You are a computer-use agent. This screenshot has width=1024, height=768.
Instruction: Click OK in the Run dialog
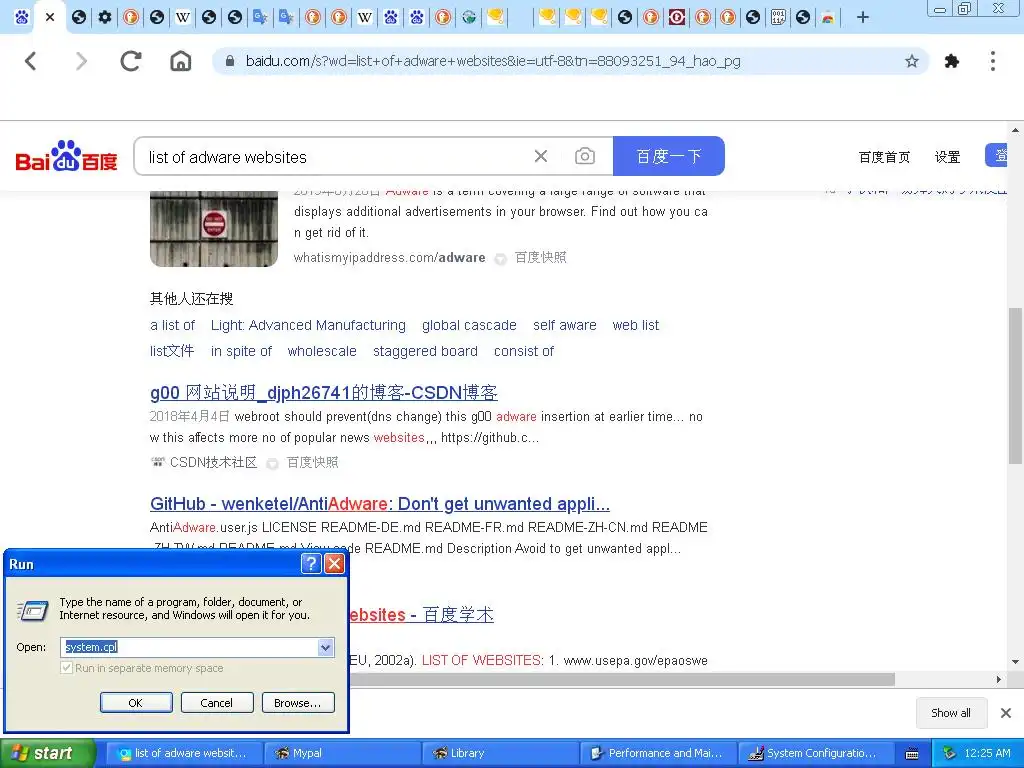(x=136, y=703)
